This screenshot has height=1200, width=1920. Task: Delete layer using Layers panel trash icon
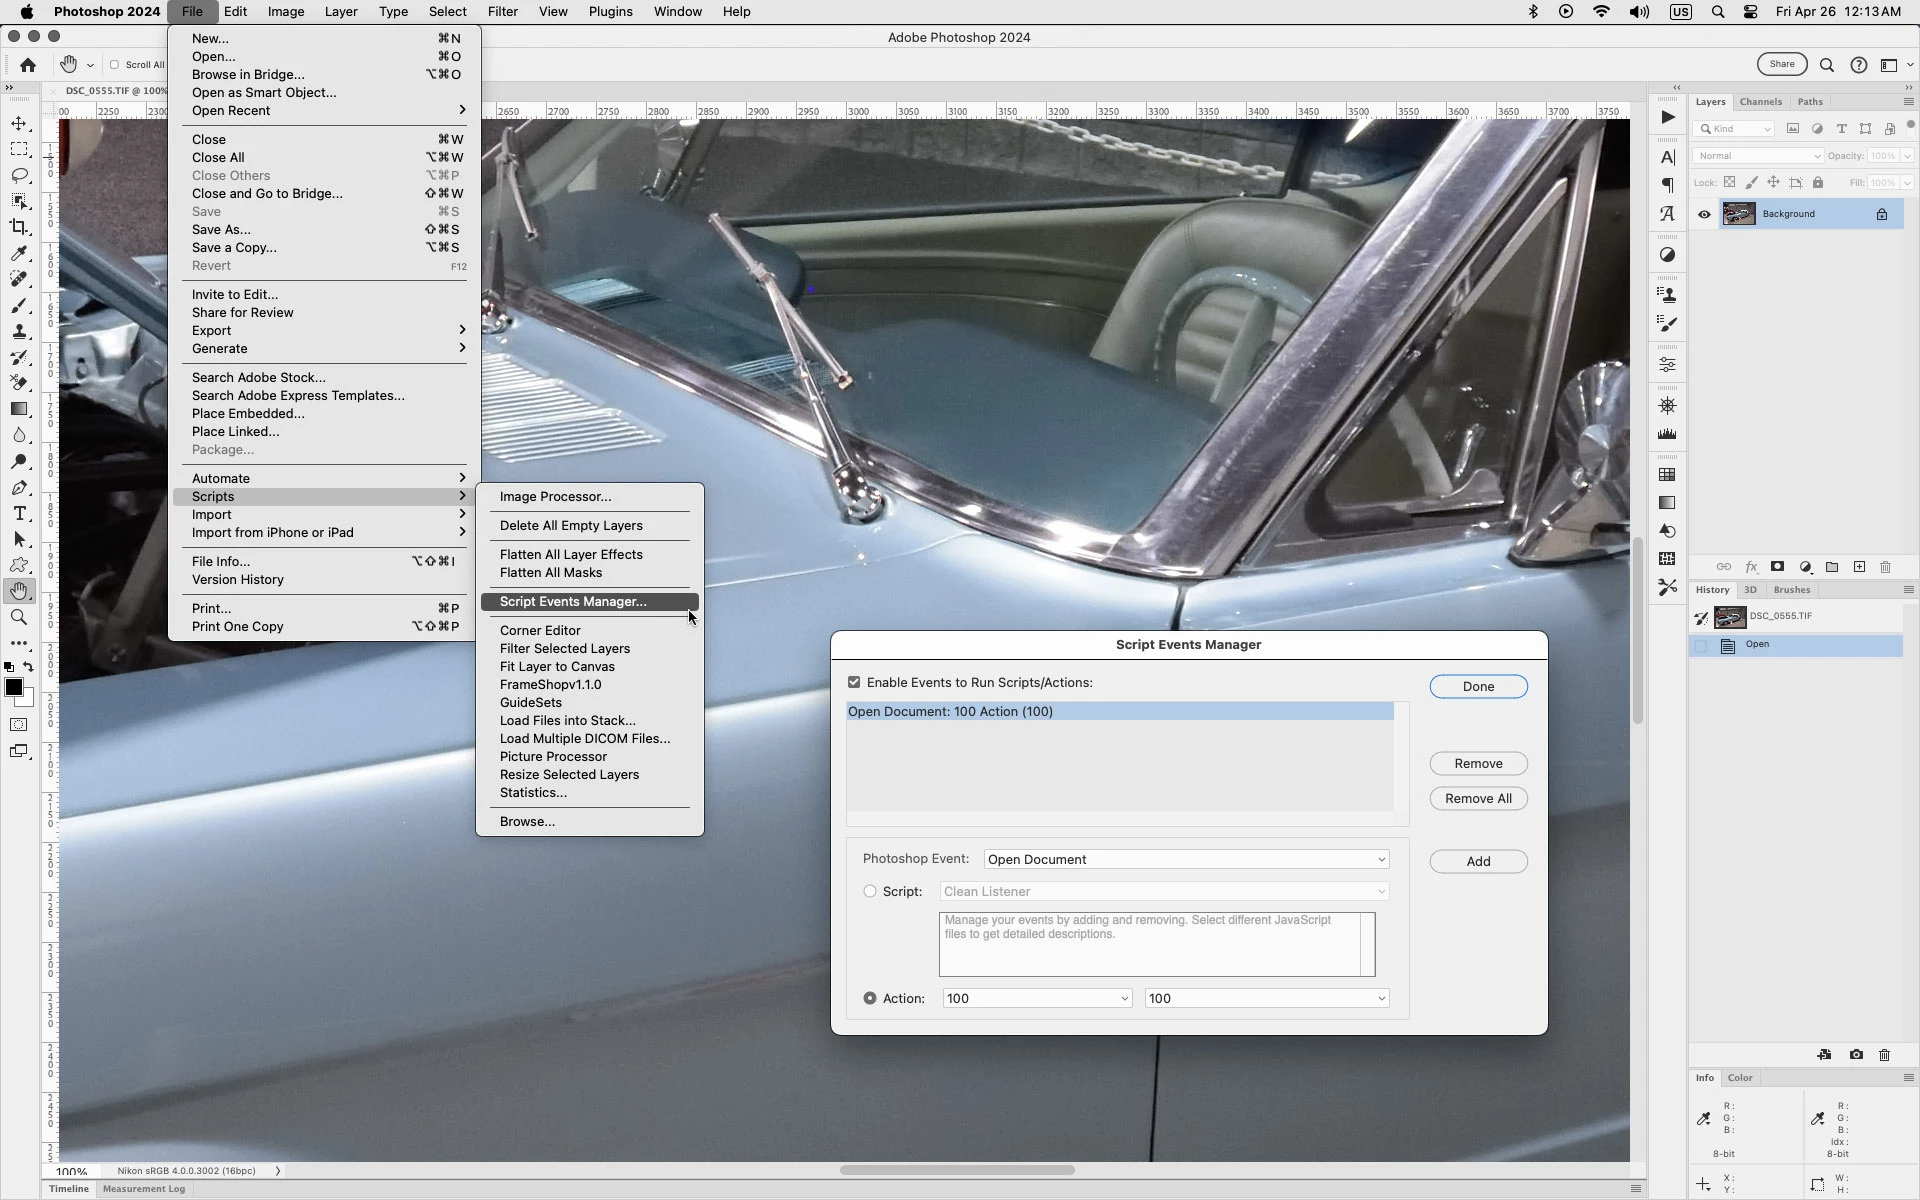tap(1885, 567)
